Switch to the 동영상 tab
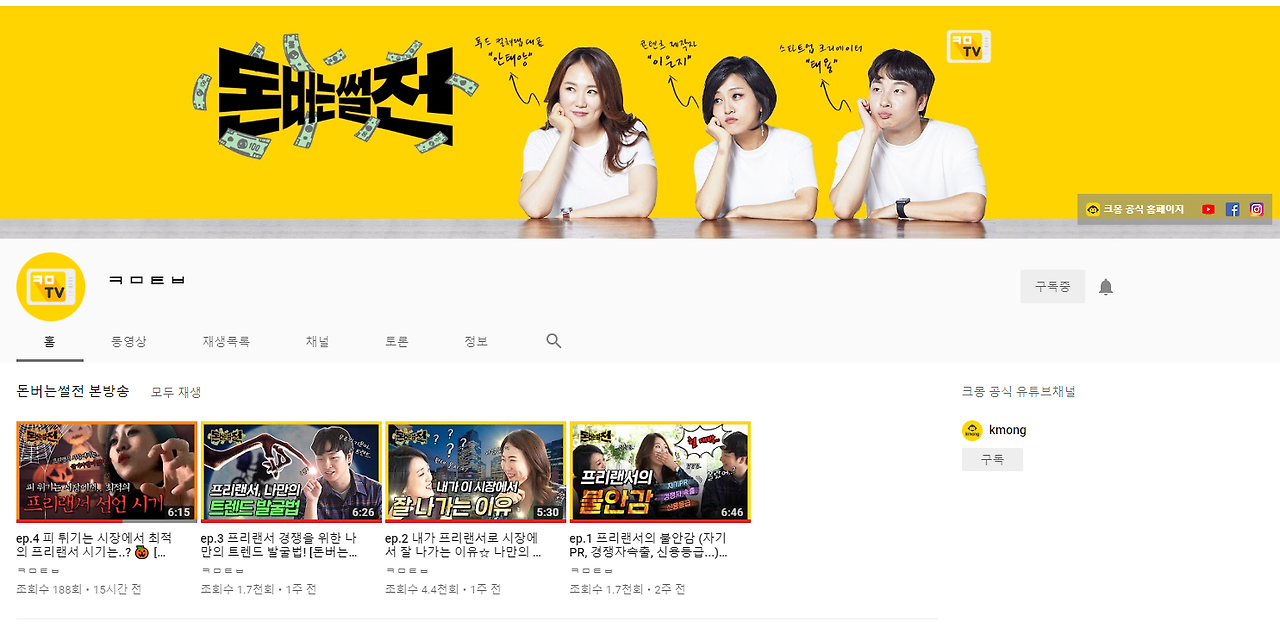 pos(130,340)
